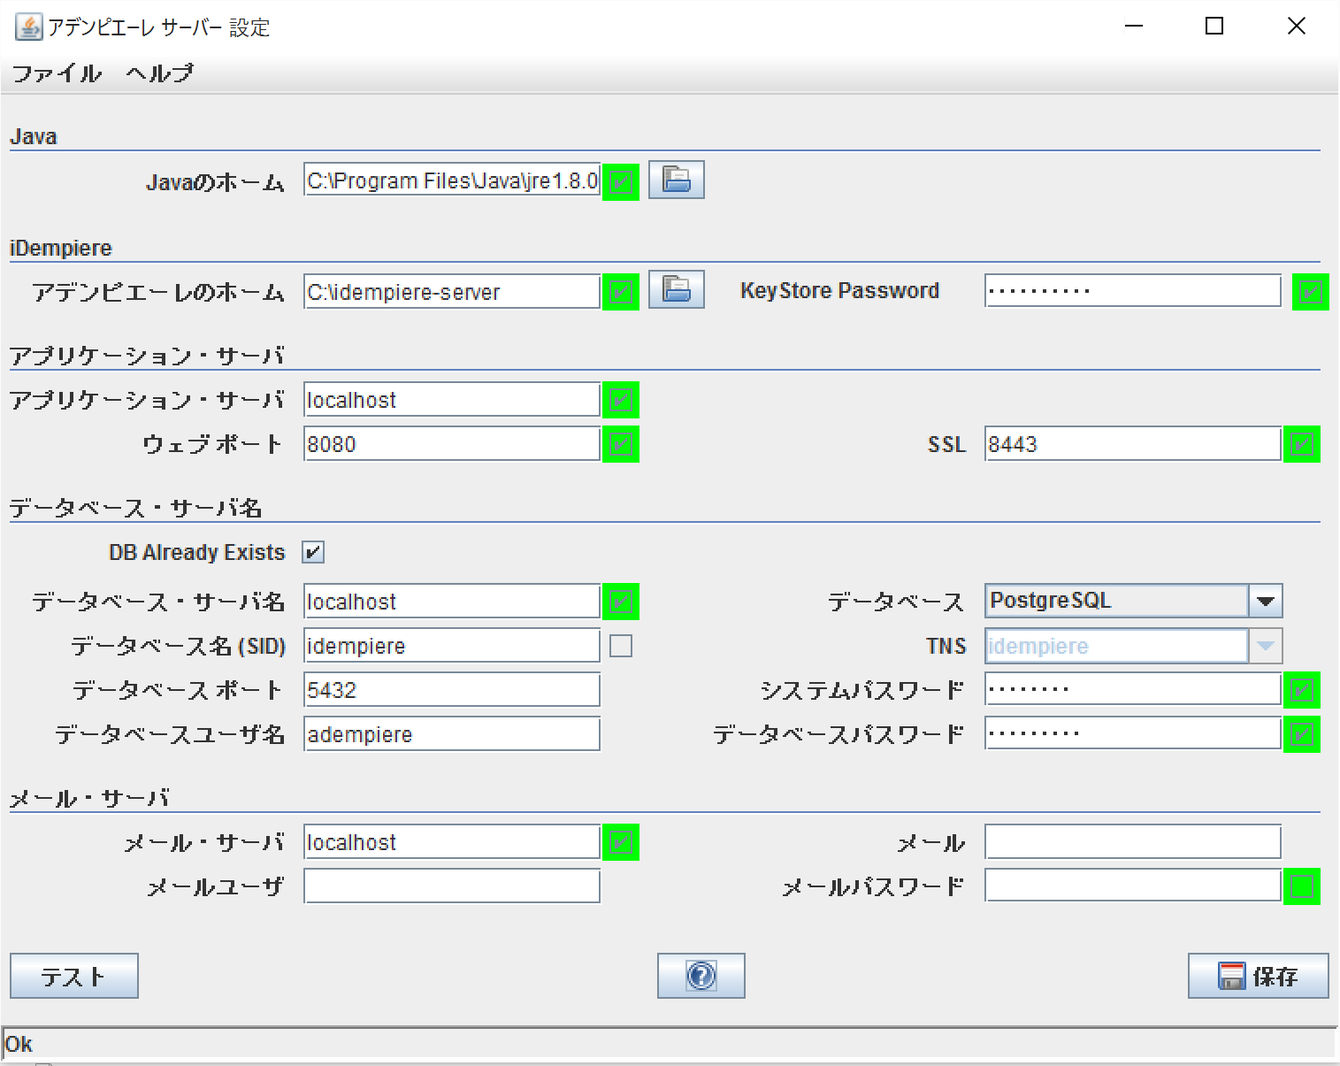Click the validate icon beside SSL port 8443
Screen dimensions: 1340x1066
pyautogui.click(x=1301, y=443)
